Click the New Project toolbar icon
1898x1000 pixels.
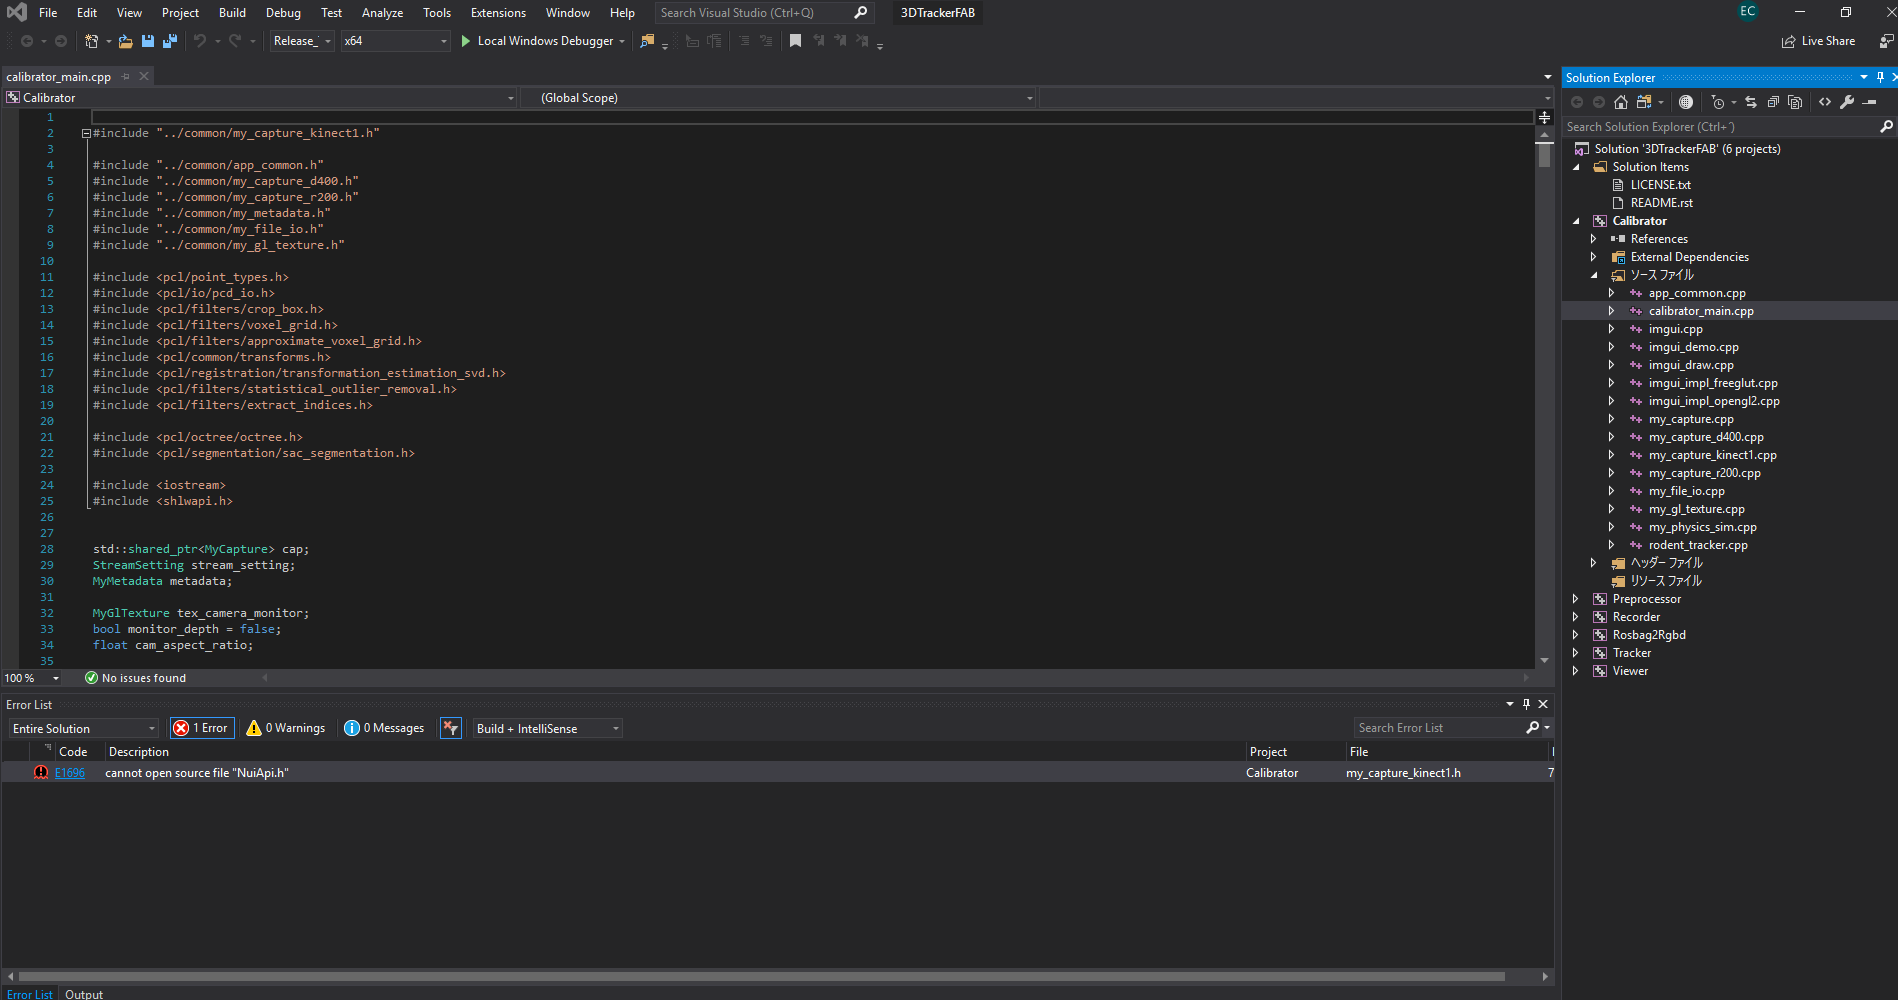(91, 41)
